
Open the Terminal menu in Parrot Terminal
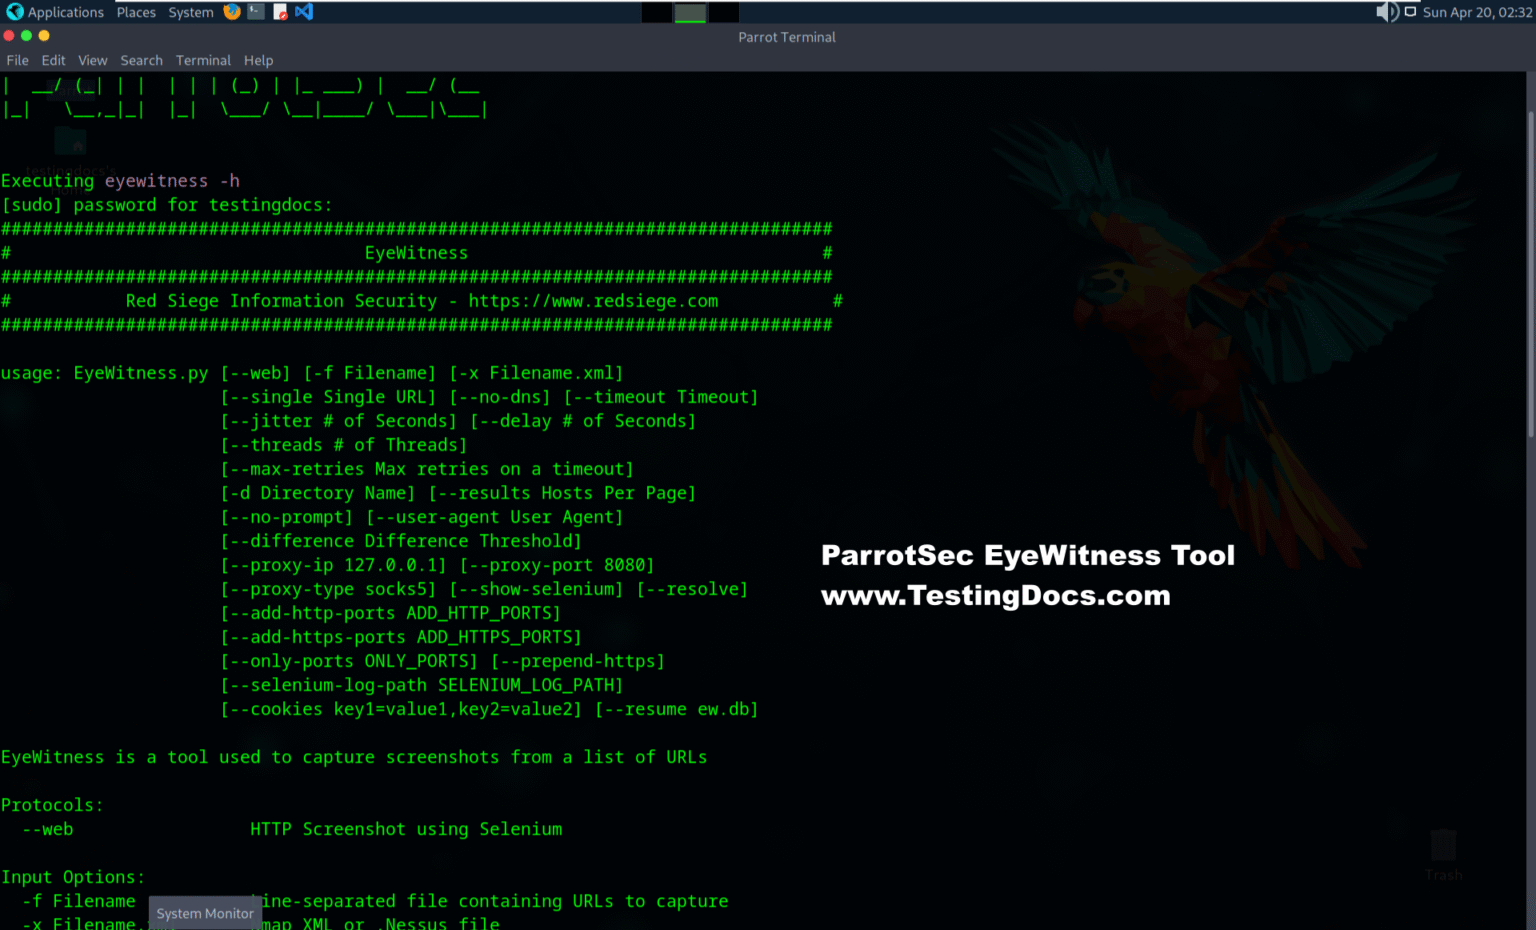point(203,60)
